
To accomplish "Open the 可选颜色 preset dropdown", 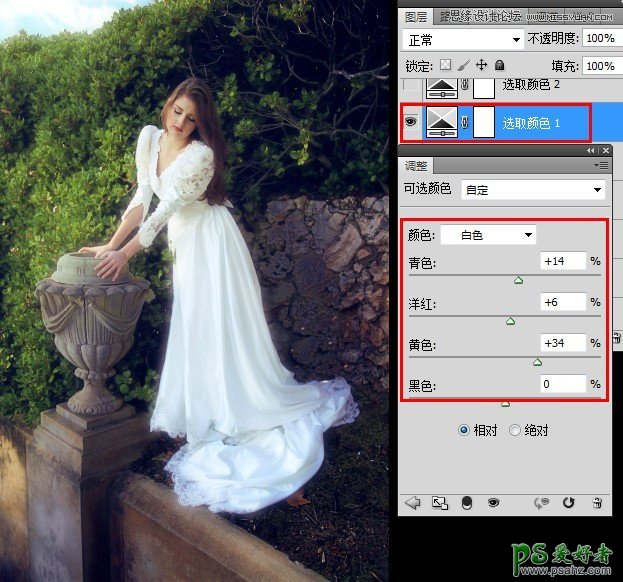I will pos(541,189).
